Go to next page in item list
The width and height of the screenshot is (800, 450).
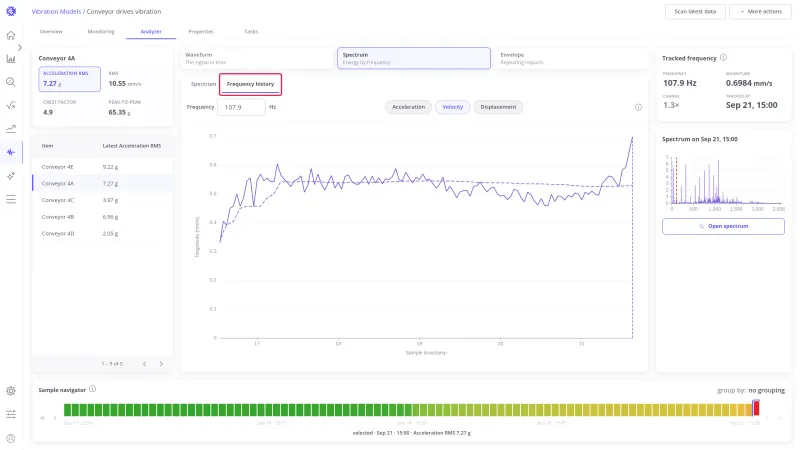(161, 364)
